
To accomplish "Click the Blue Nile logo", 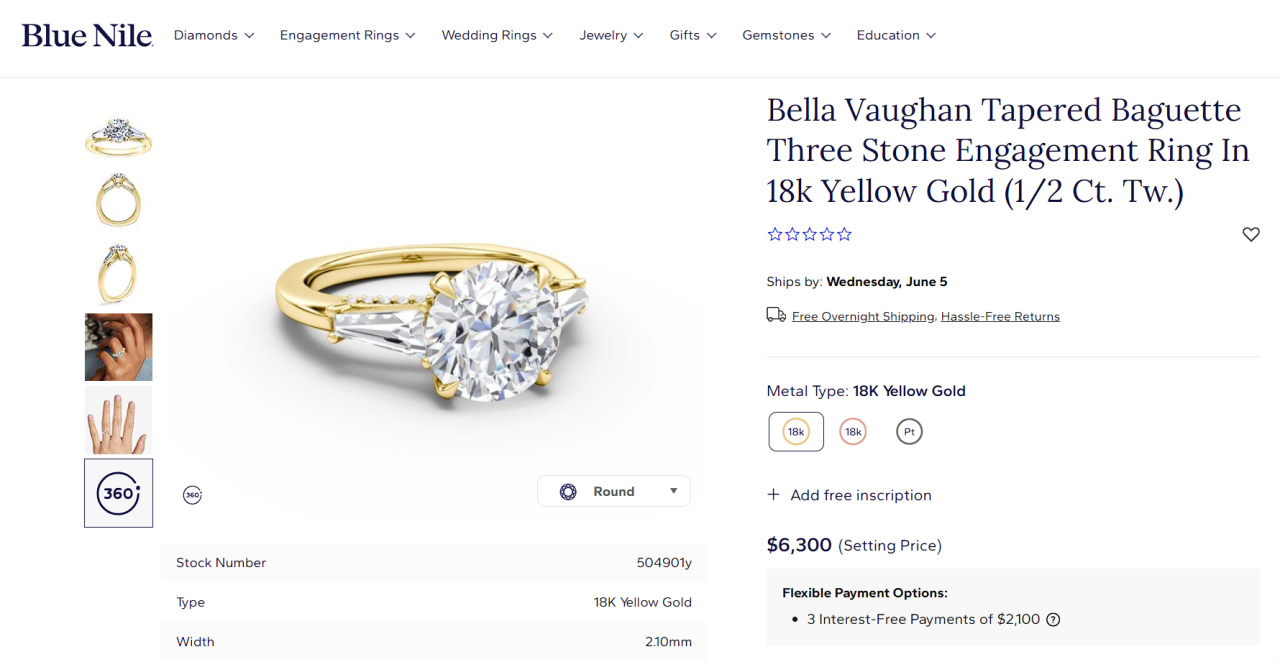I will click(87, 36).
